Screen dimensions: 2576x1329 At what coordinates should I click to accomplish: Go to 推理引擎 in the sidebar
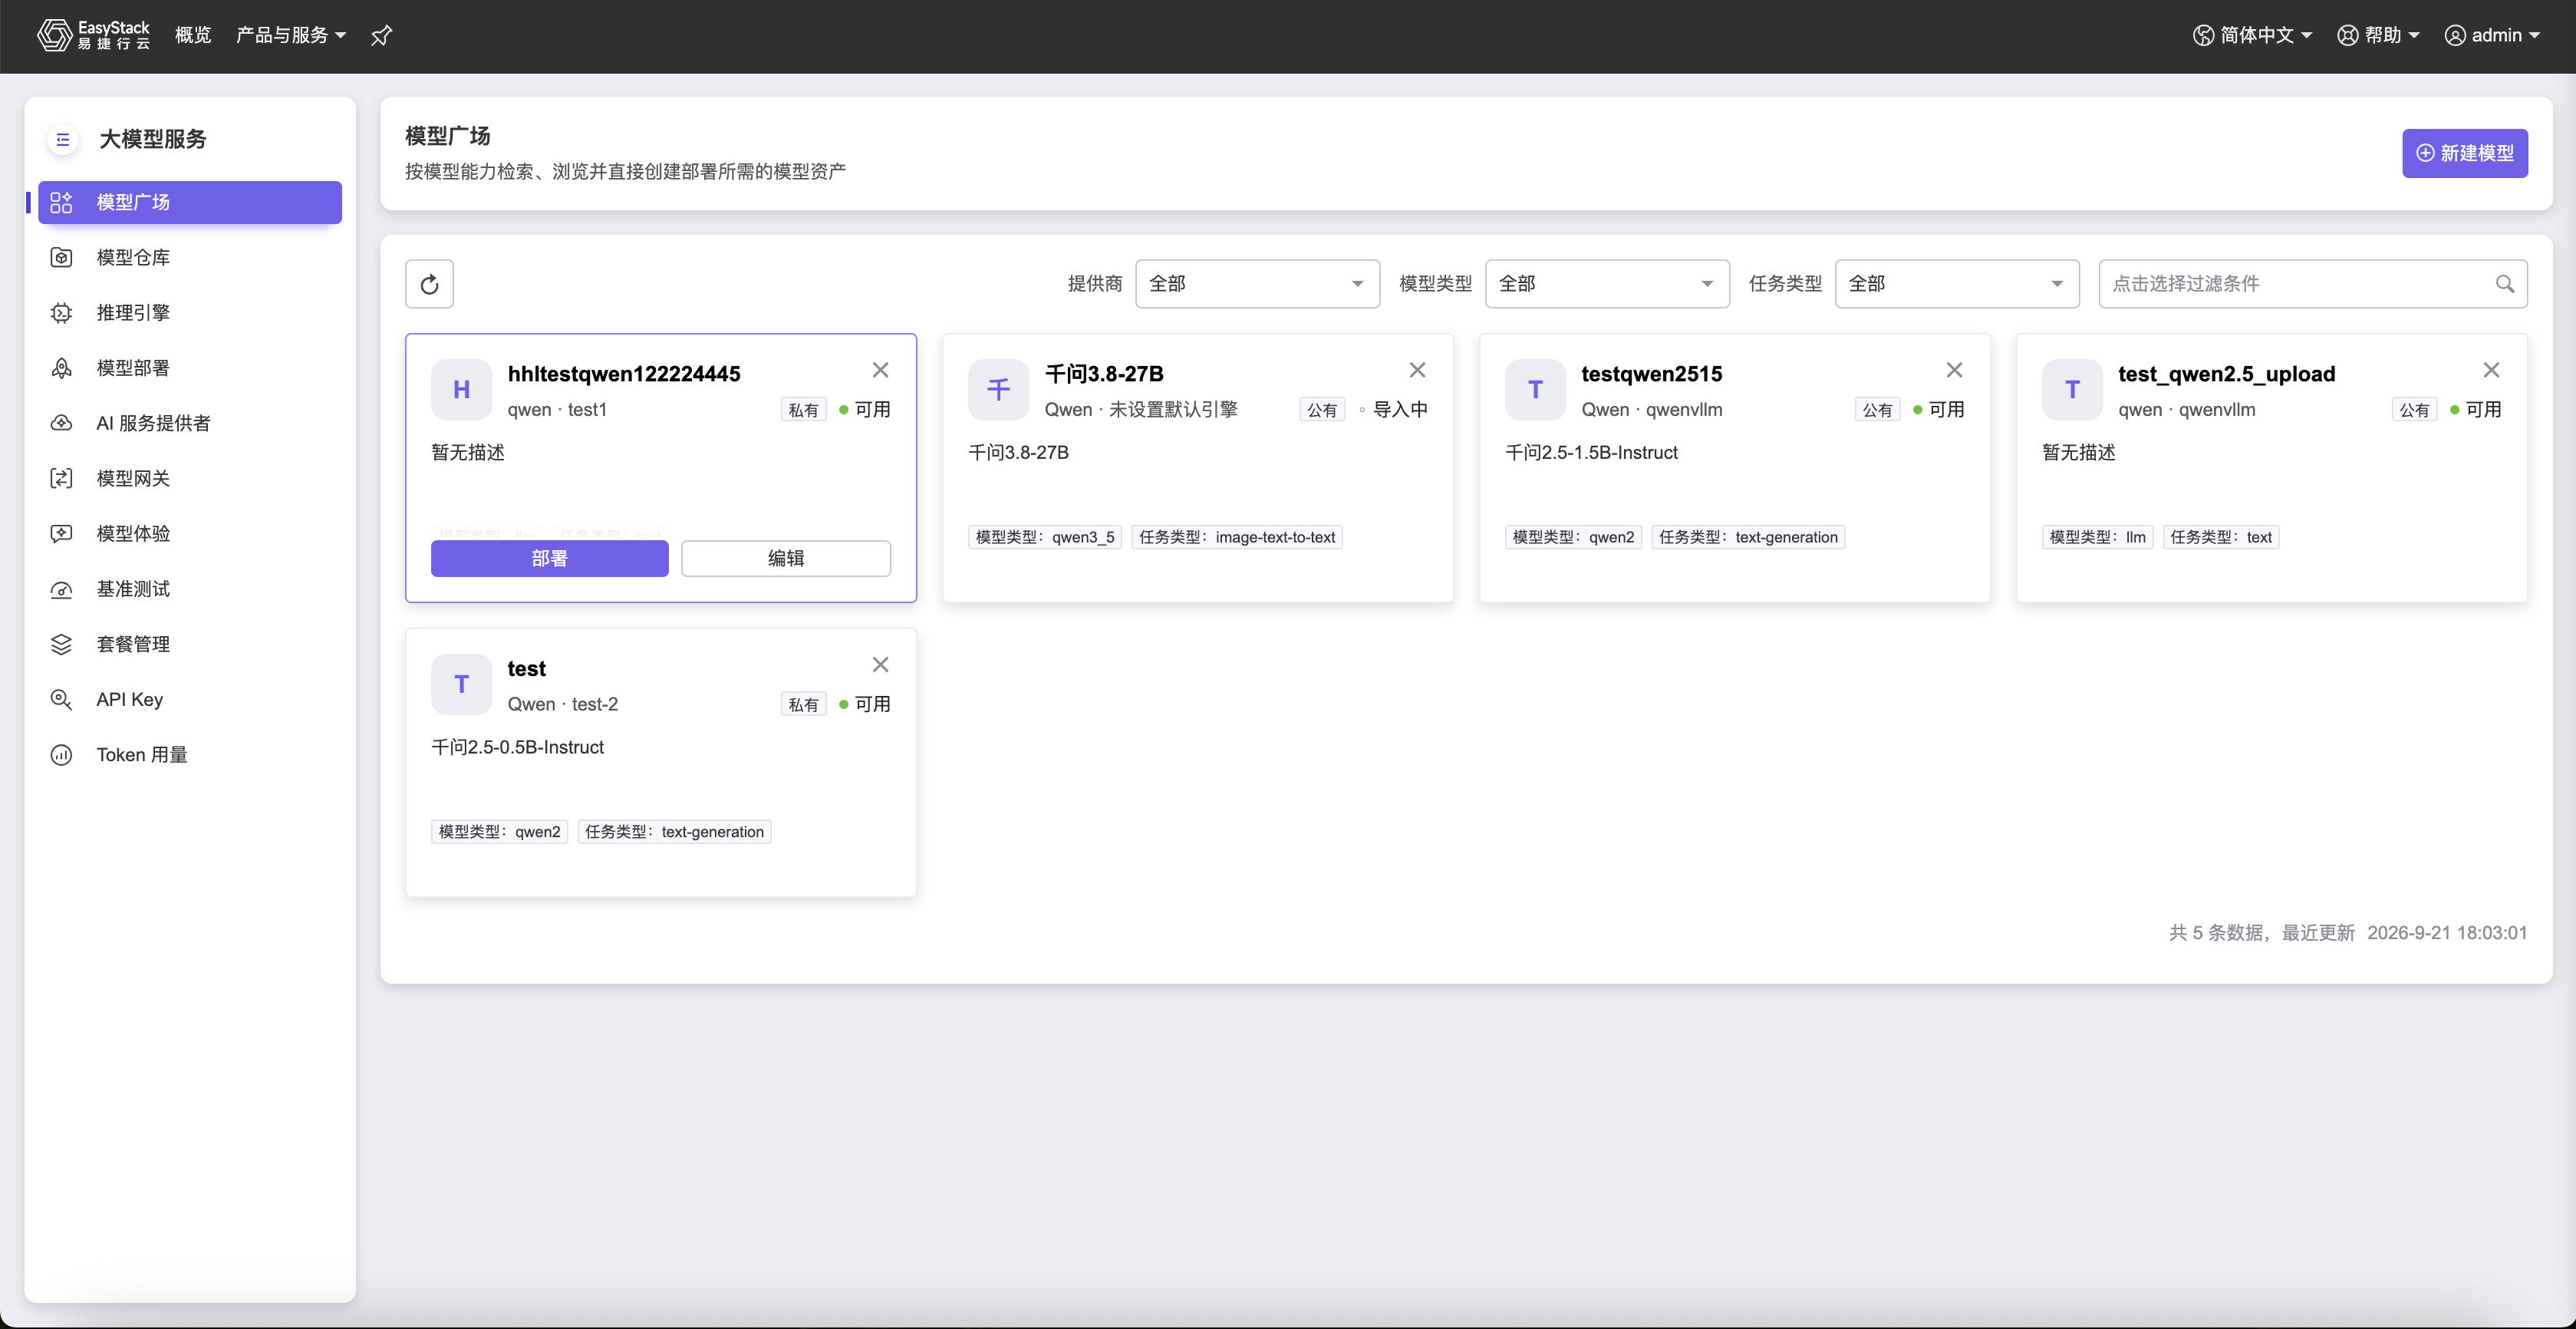coord(190,312)
